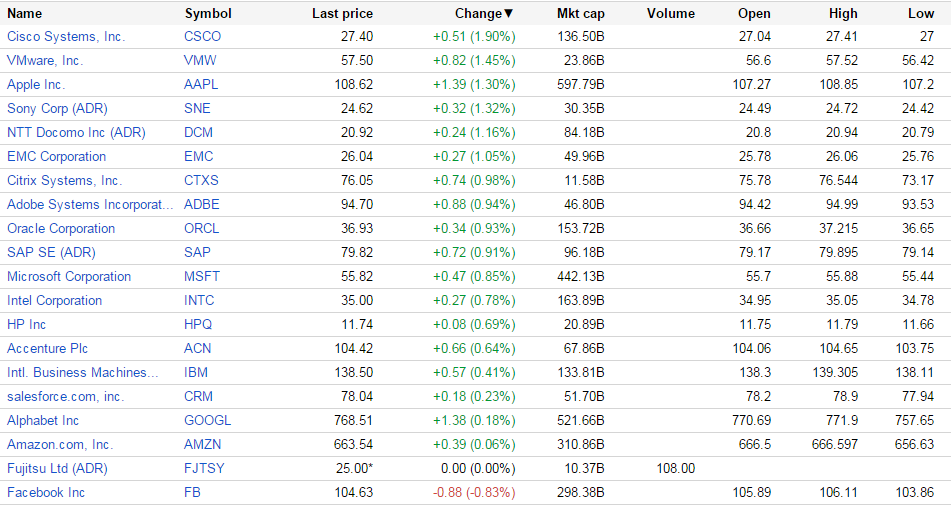Select the NTT Docomo Inc (ADR) link

[x=73, y=132]
